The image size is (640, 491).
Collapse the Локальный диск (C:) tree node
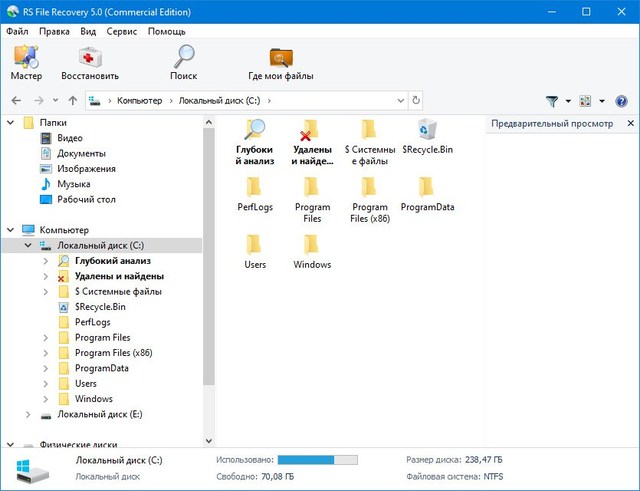point(28,245)
